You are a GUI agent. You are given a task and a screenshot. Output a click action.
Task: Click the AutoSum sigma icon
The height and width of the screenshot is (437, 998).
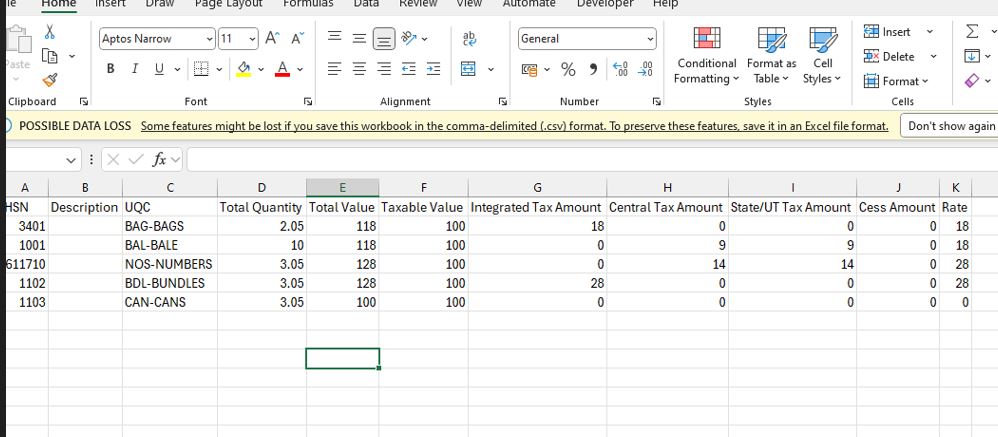click(x=967, y=32)
